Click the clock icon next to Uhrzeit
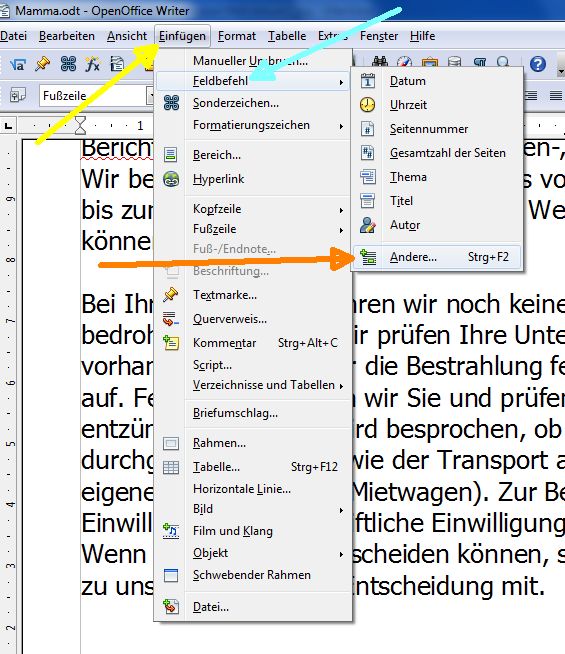Image resolution: width=565 pixels, height=654 pixels. point(367,105)
